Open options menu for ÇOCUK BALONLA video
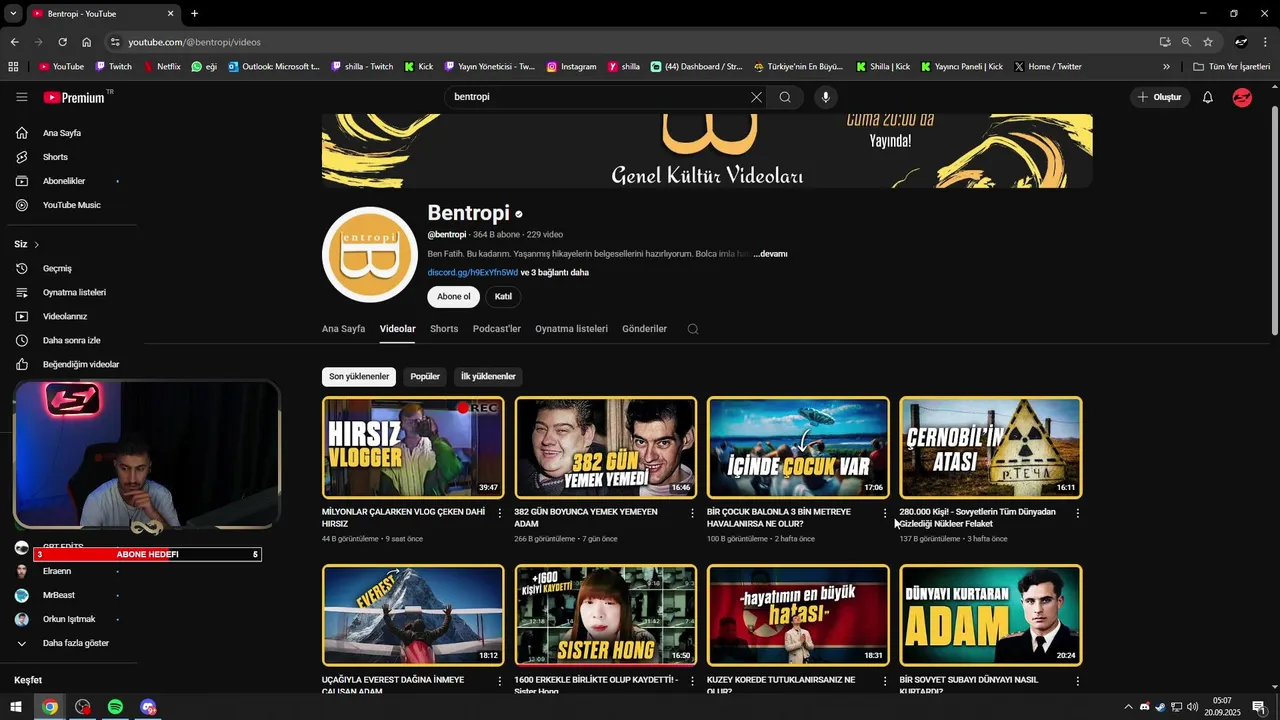 coord(885,513)
